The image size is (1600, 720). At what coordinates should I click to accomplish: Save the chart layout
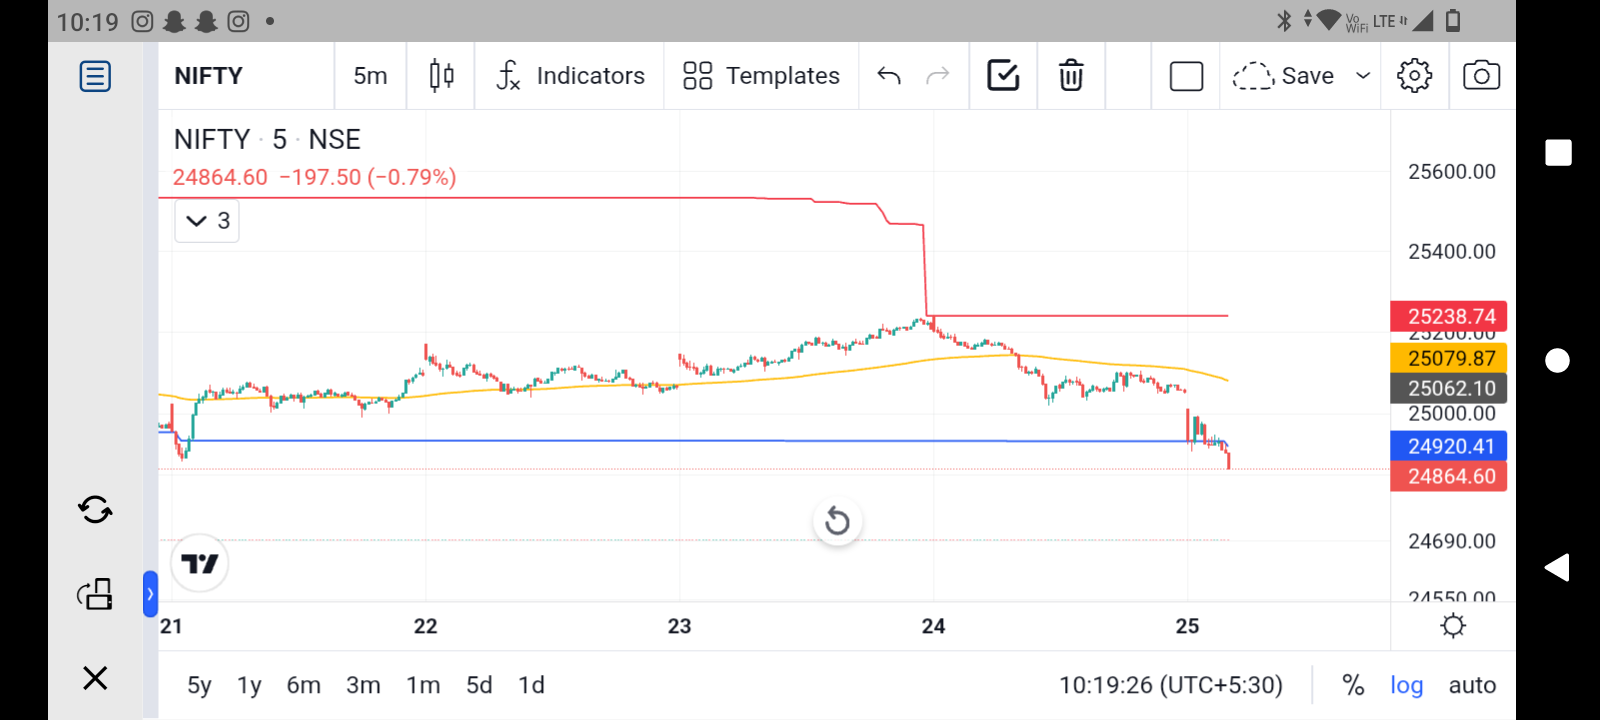pos(1284,76)
